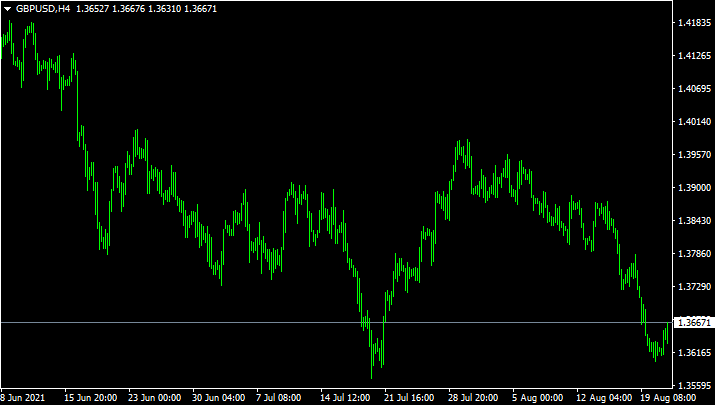Click the 28 Jul 20:00 time label
This screenshot has height=405, width=715.
click(x=474, y=398)
